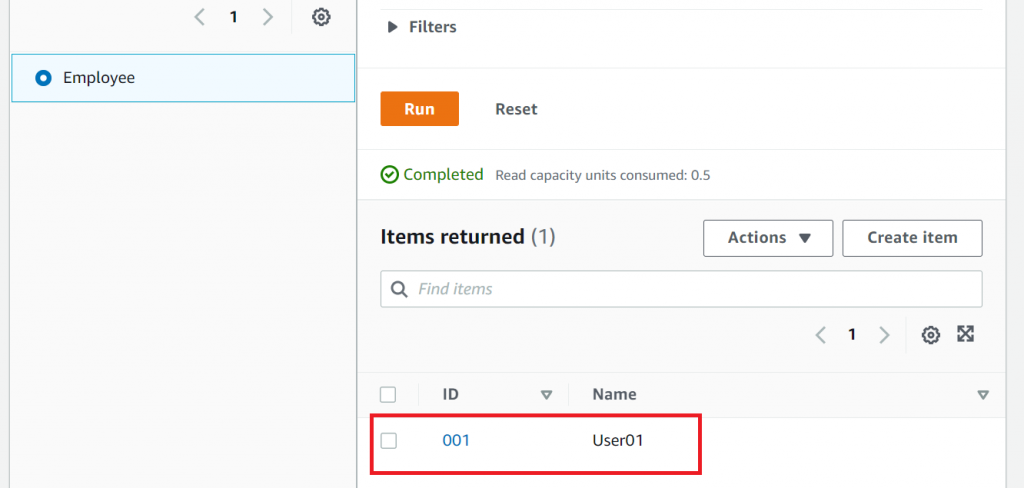1024x488 pixels.
Task: Open item with ID 001 link
Action: (x=456, y=440)
